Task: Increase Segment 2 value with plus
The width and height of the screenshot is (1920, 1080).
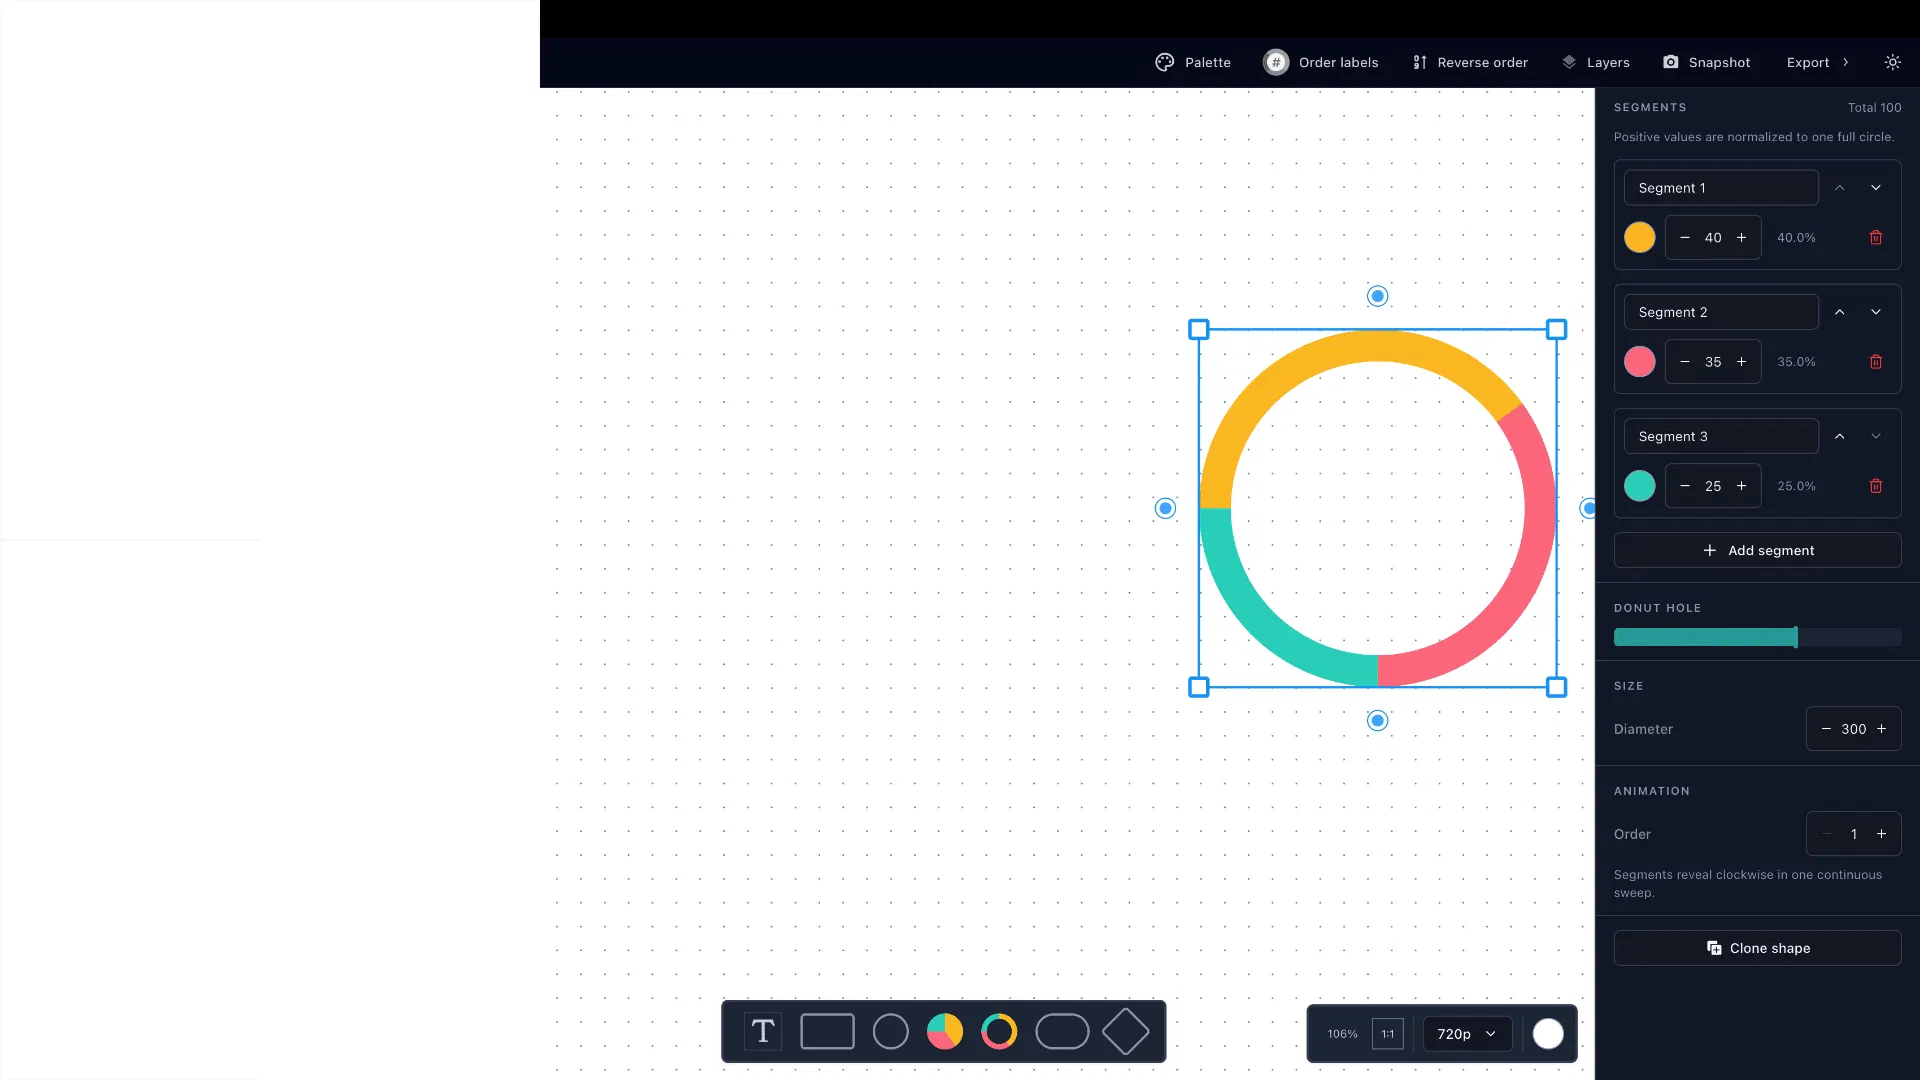Action: click(1741, 362)
